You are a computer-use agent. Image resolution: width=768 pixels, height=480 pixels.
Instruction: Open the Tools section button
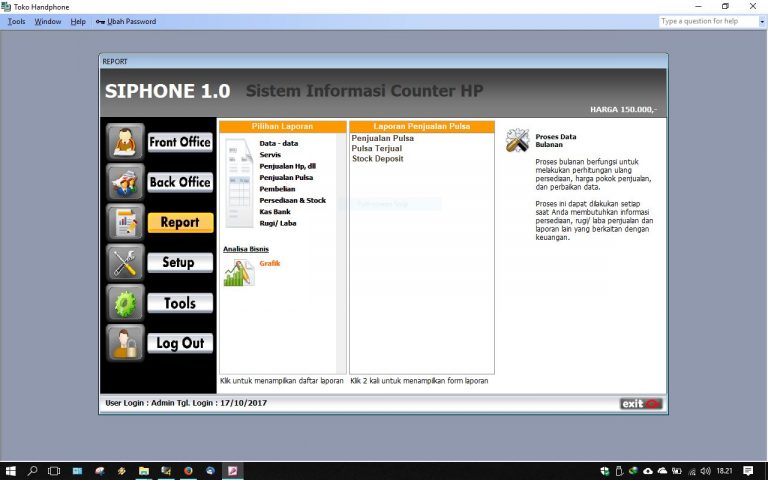(x=180, y=303)
